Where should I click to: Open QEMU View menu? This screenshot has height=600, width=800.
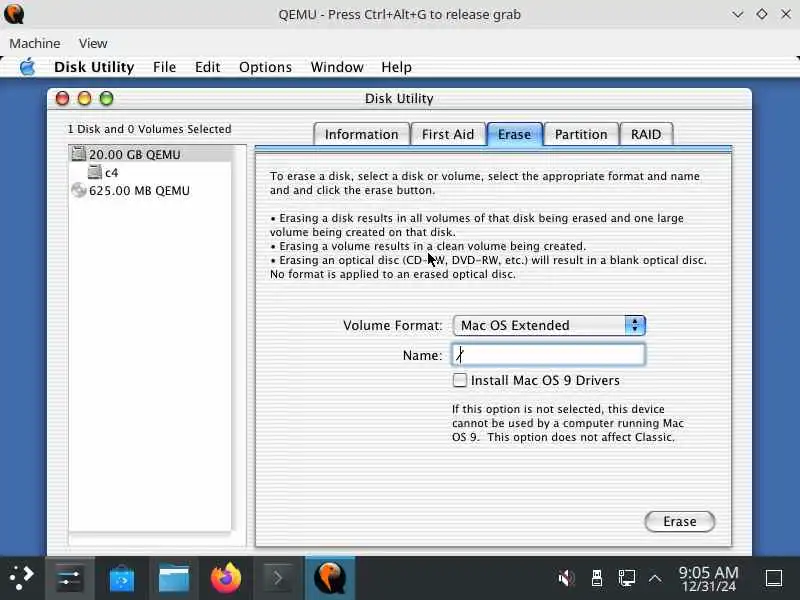pyautogui.click(x=93, y=43)
